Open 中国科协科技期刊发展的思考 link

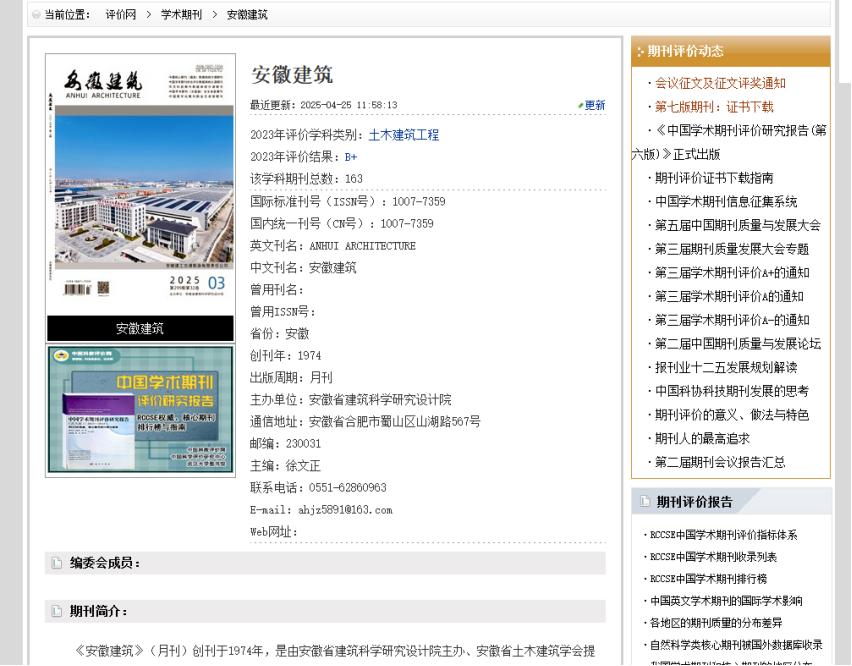click(732, 391)
